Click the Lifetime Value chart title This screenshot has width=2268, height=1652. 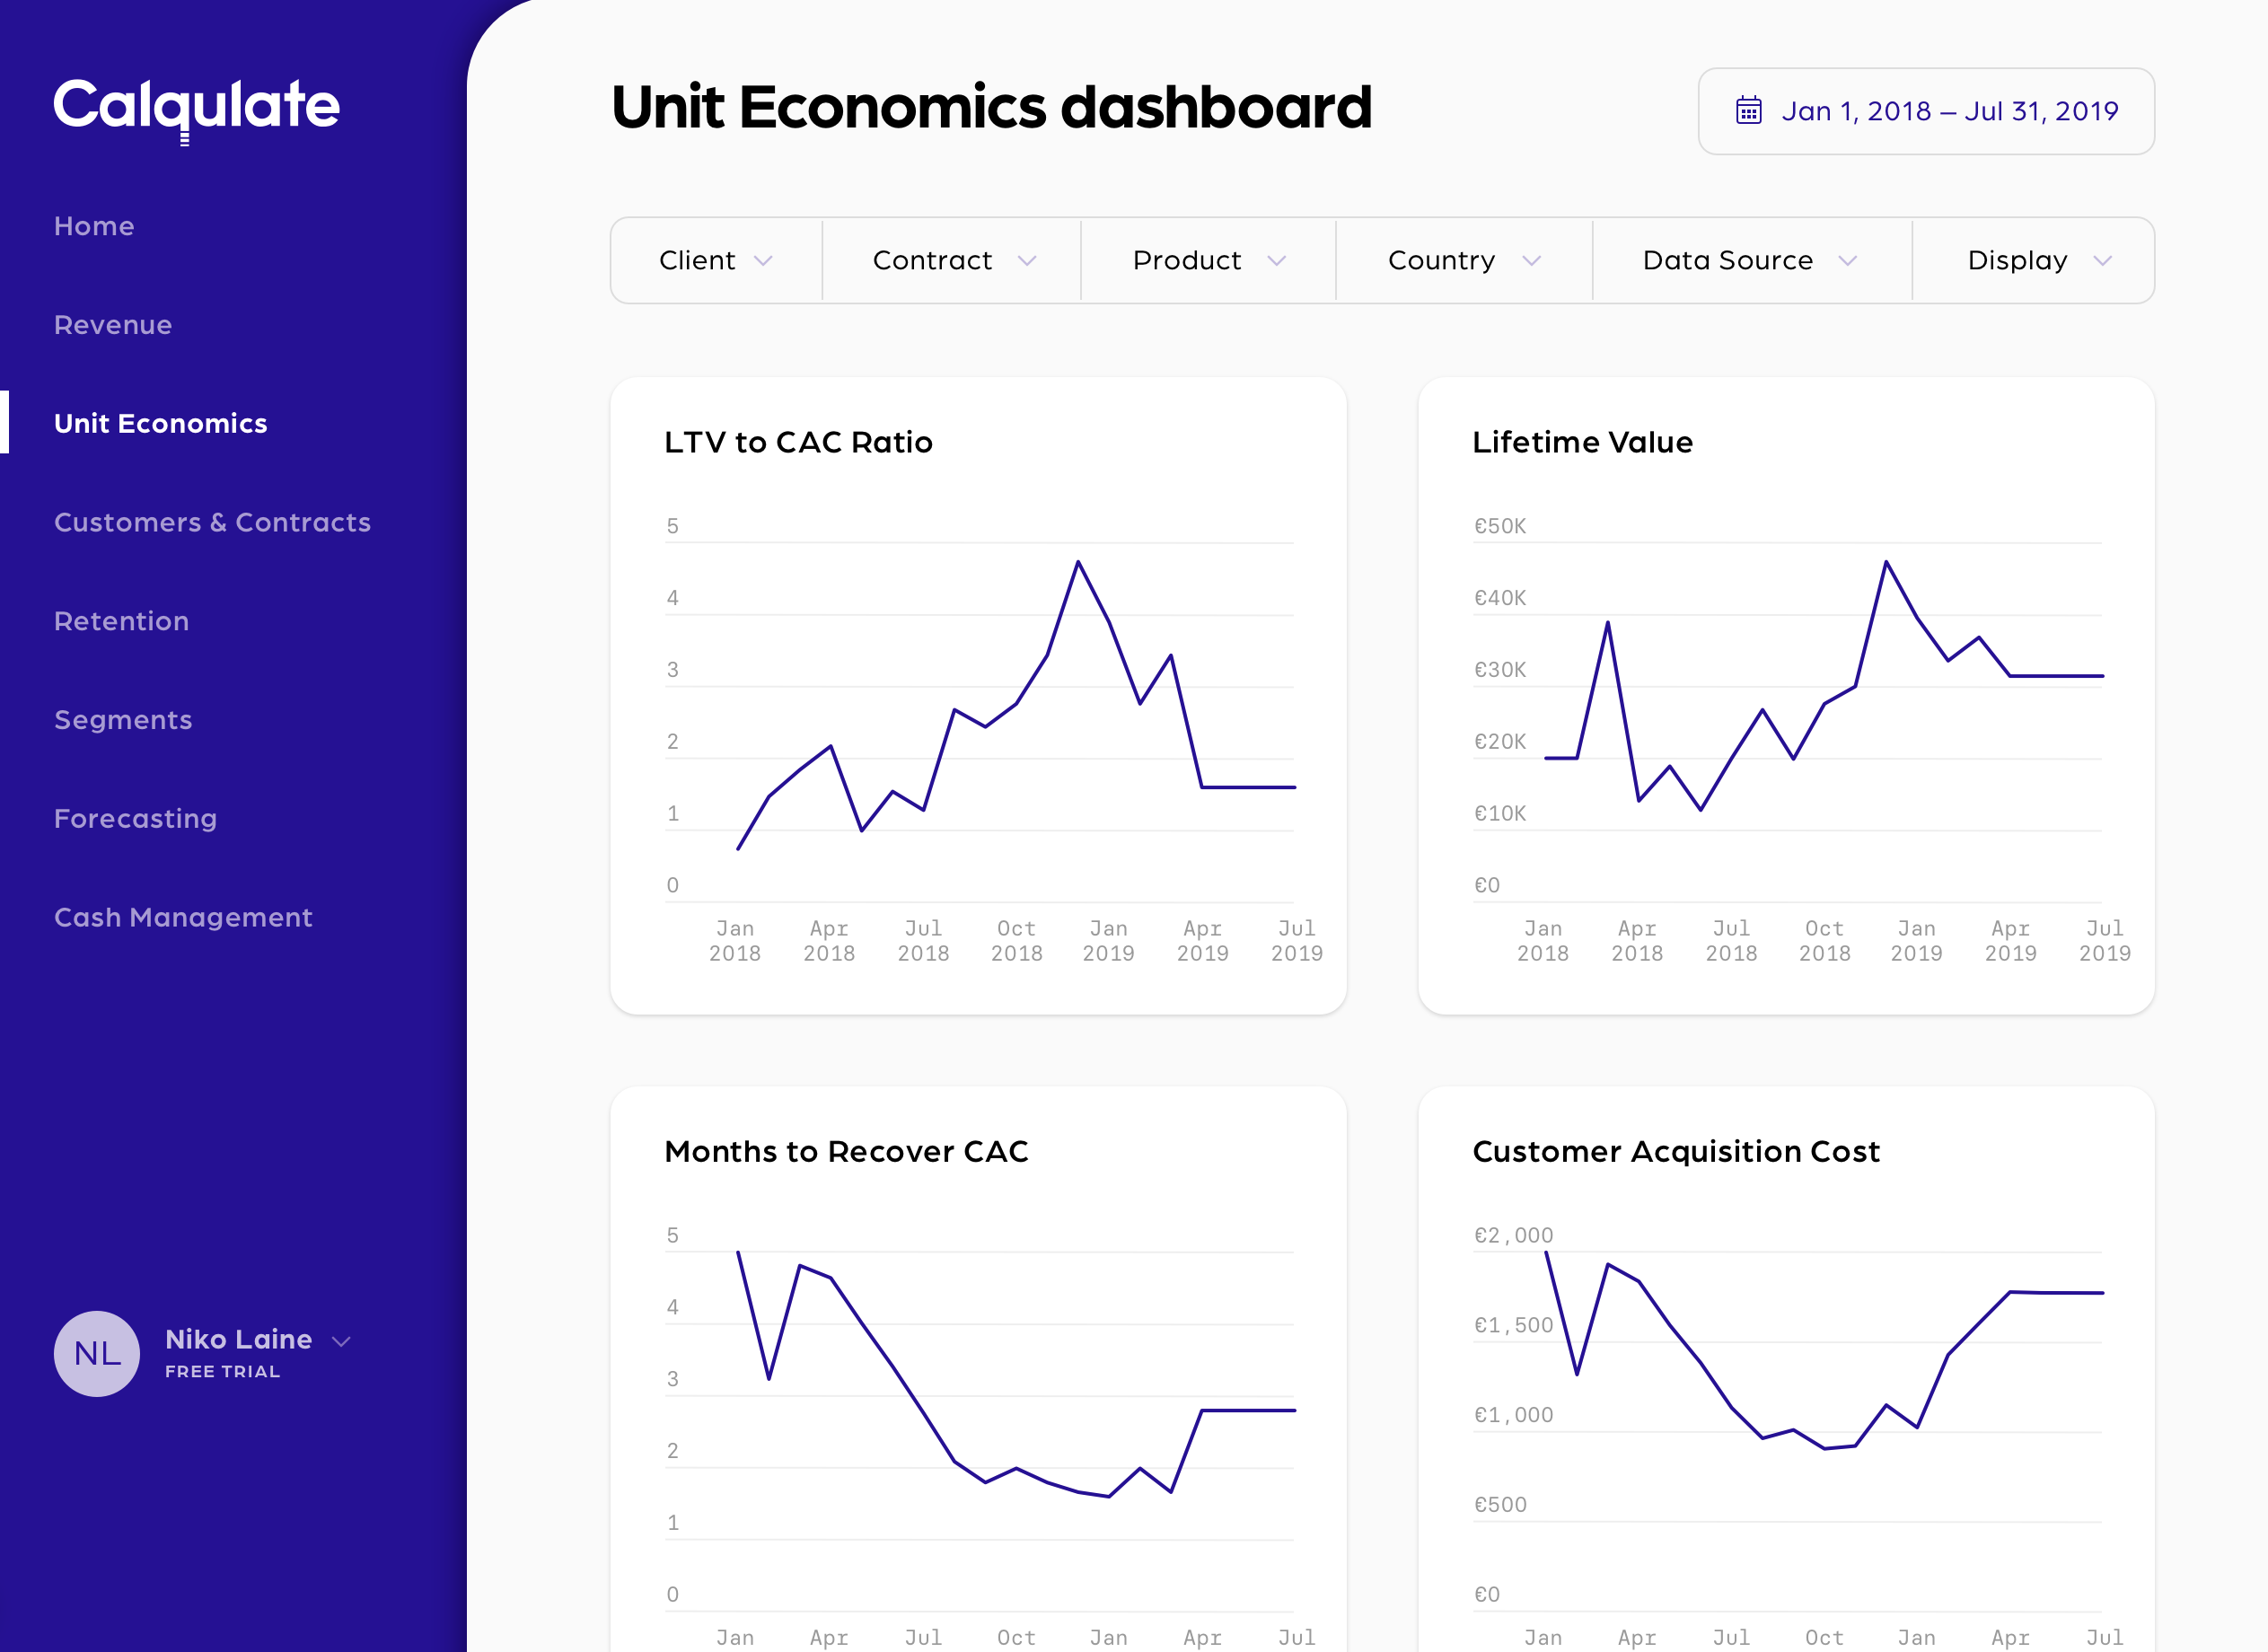(x=1582, y=442)
